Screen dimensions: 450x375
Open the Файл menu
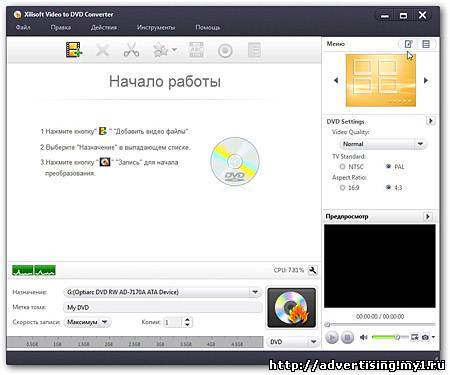[x=23, y=27]
